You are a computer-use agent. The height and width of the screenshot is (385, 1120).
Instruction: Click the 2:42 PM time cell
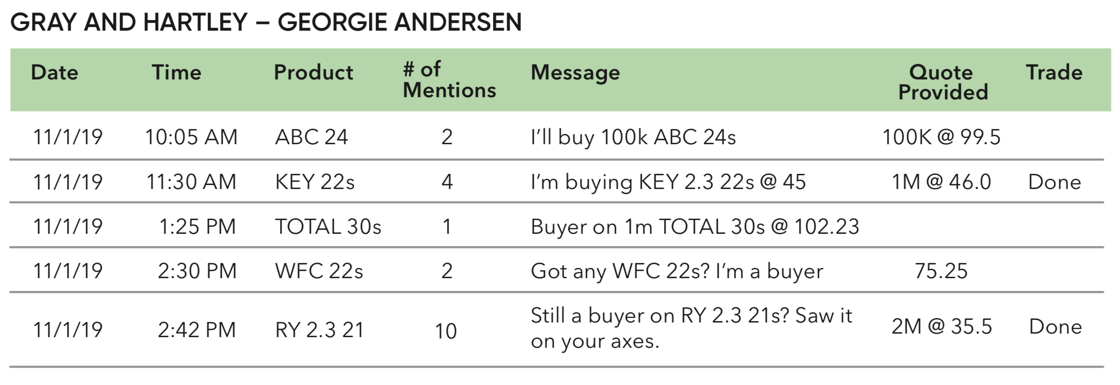click(x=196, y=330)
